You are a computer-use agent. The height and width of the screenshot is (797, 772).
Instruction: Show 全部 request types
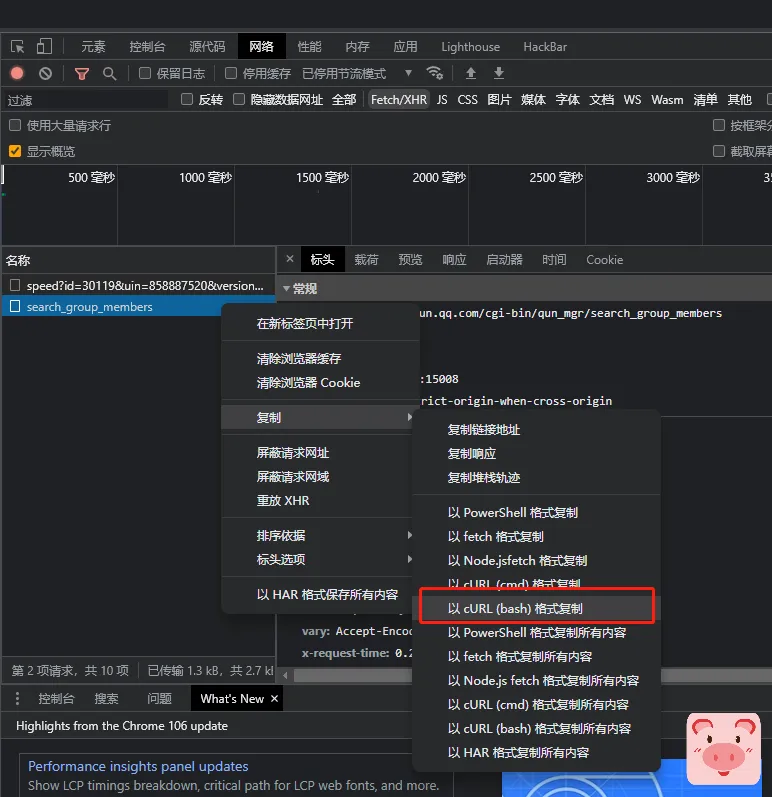coord(344,100)
